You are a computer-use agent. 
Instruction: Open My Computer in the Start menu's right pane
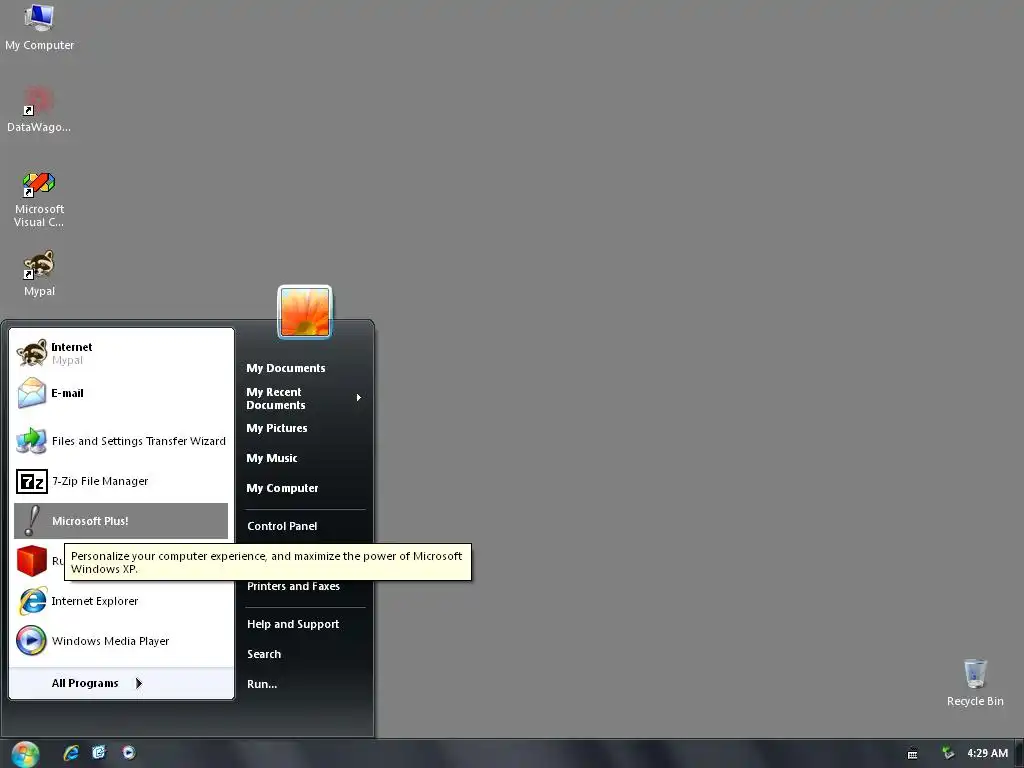tap(305, 488)
